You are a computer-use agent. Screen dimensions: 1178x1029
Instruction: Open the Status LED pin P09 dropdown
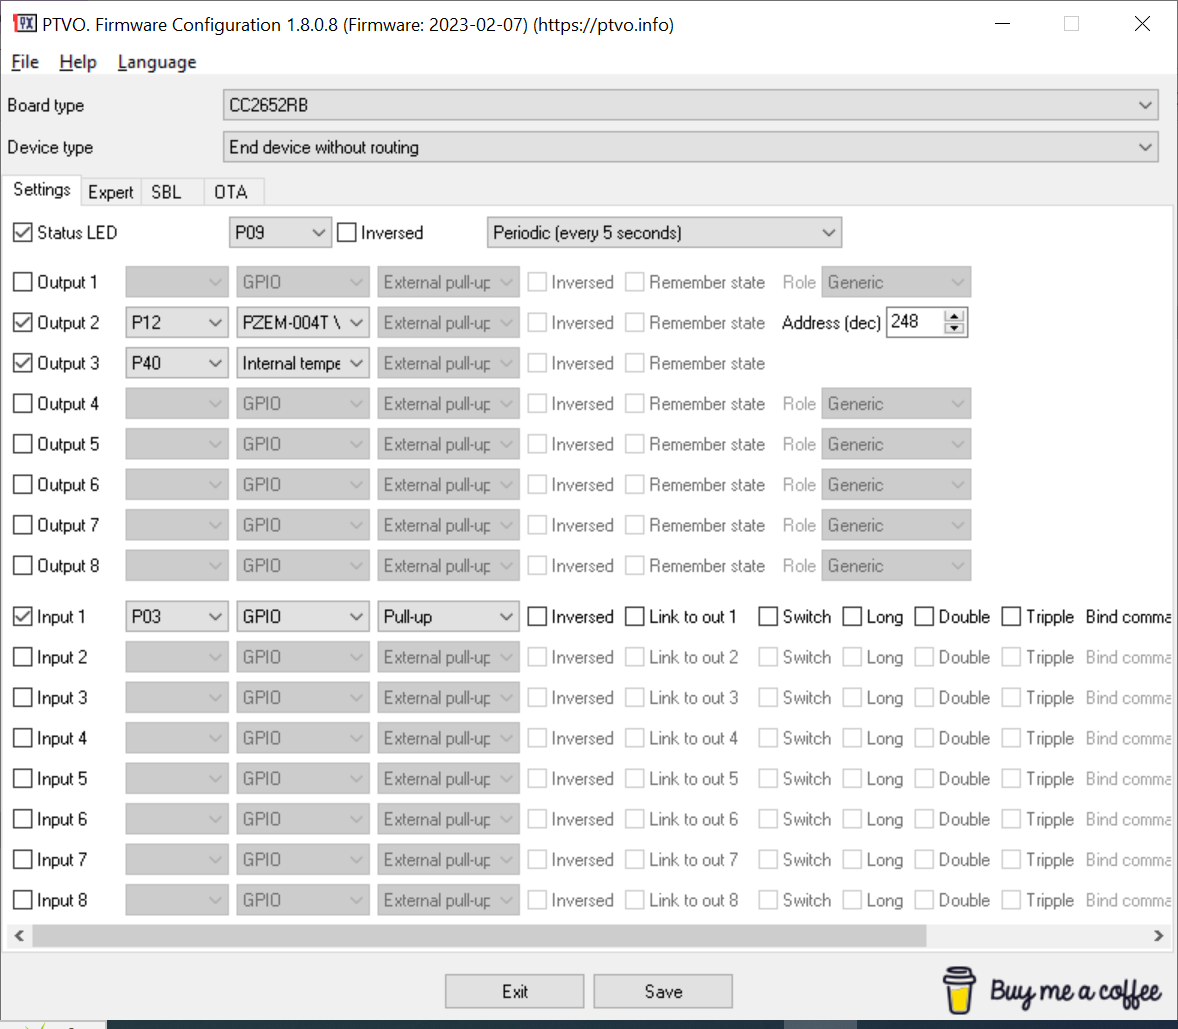tap(280, 233)
